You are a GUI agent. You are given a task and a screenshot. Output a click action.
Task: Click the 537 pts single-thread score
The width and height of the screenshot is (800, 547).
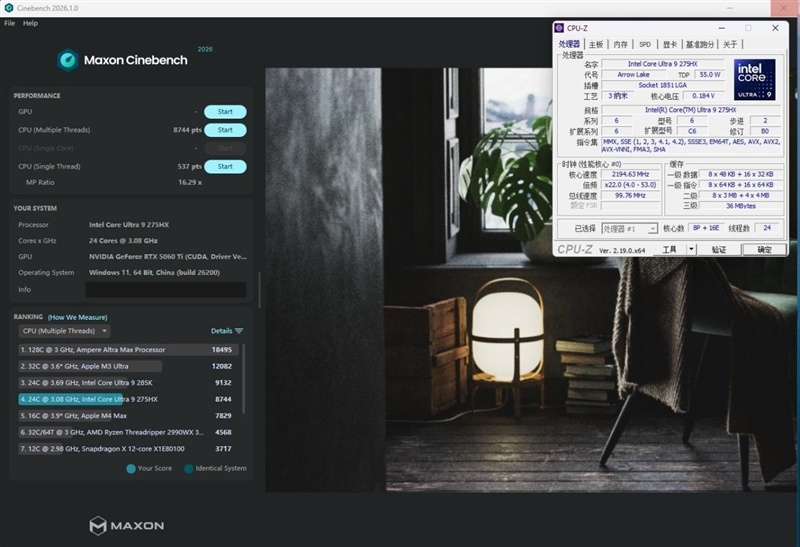pos(189,167)
